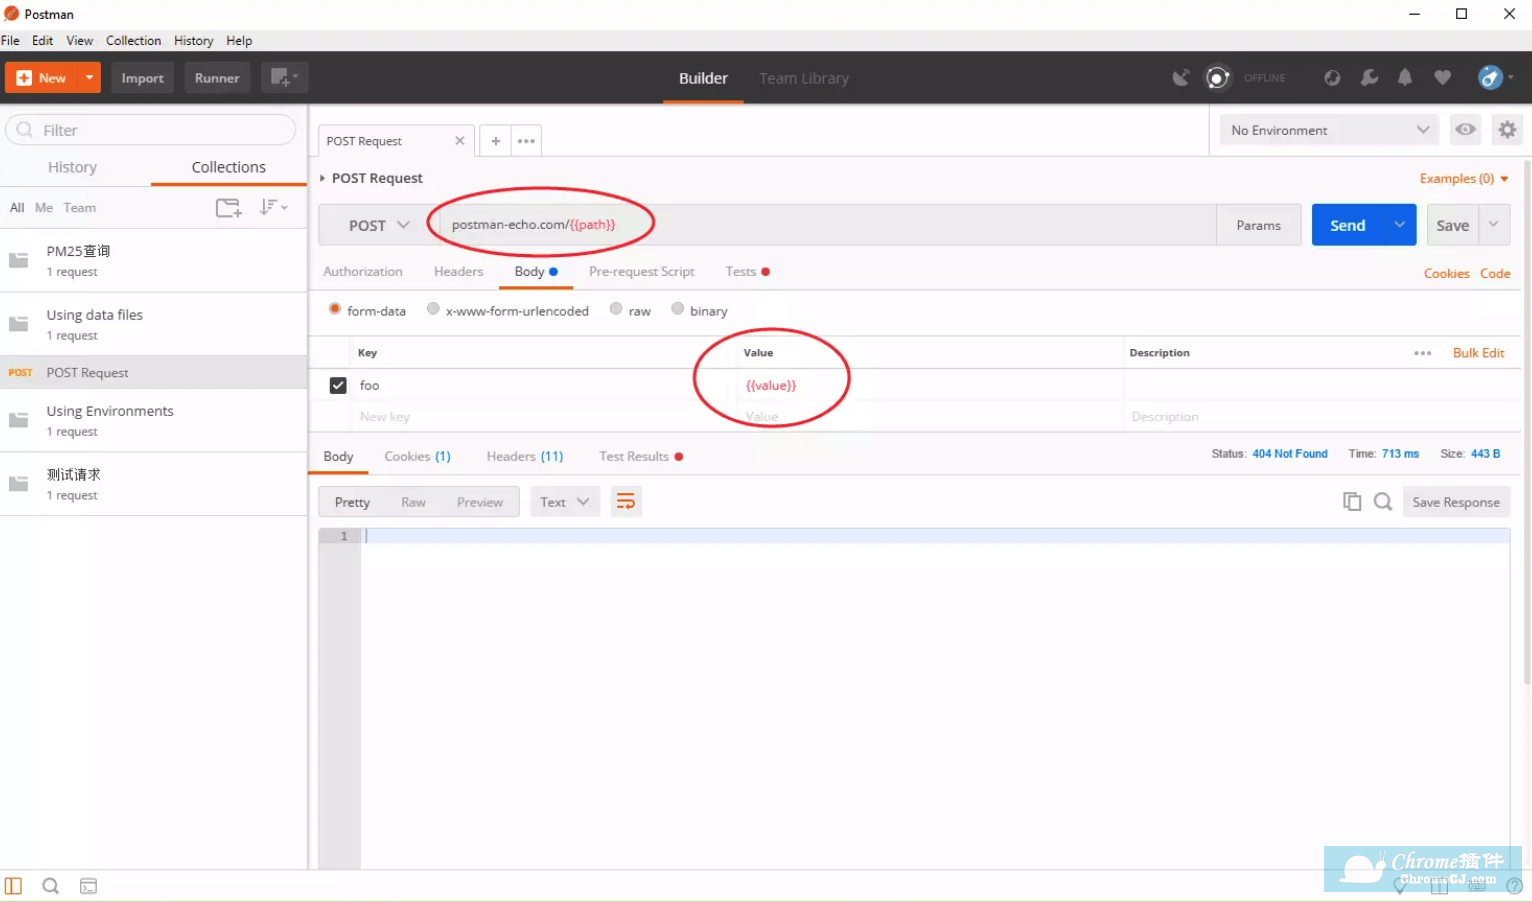Click the Params button
This screenshot has height=902, width=1532.
click(1258, 225)
